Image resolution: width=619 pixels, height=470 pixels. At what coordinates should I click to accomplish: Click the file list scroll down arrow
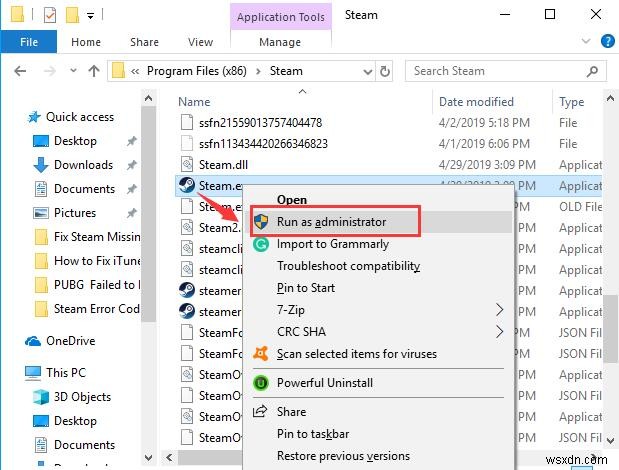[x=610, y=440]
